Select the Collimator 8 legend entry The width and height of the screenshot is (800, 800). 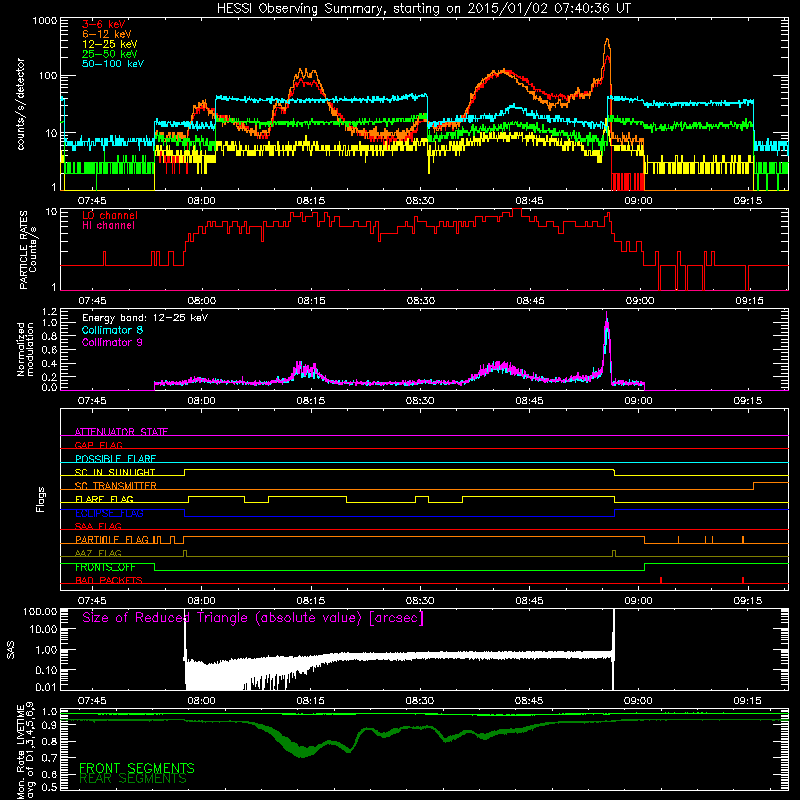(112, 330)
